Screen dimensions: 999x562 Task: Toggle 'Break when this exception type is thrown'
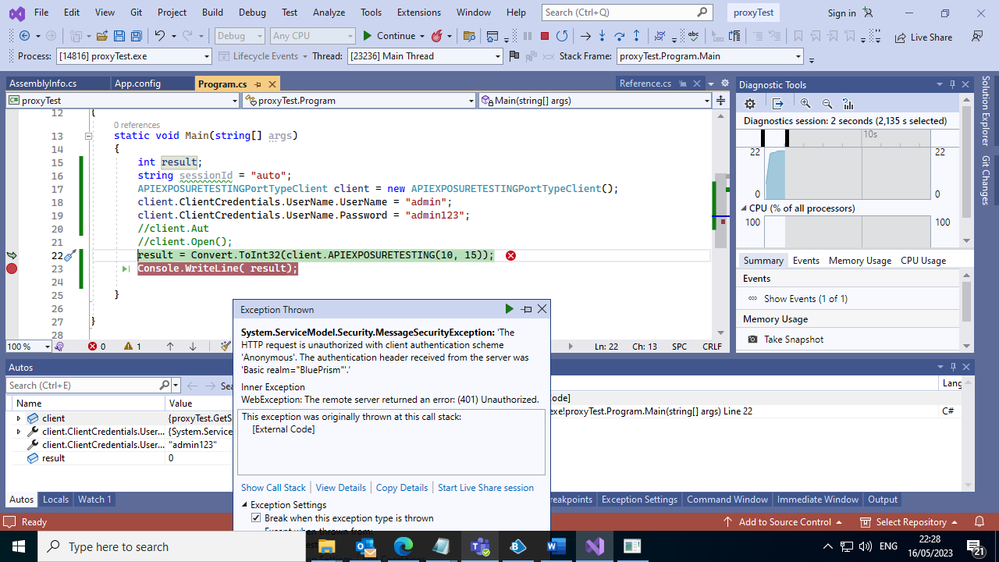tap(256, 518)
